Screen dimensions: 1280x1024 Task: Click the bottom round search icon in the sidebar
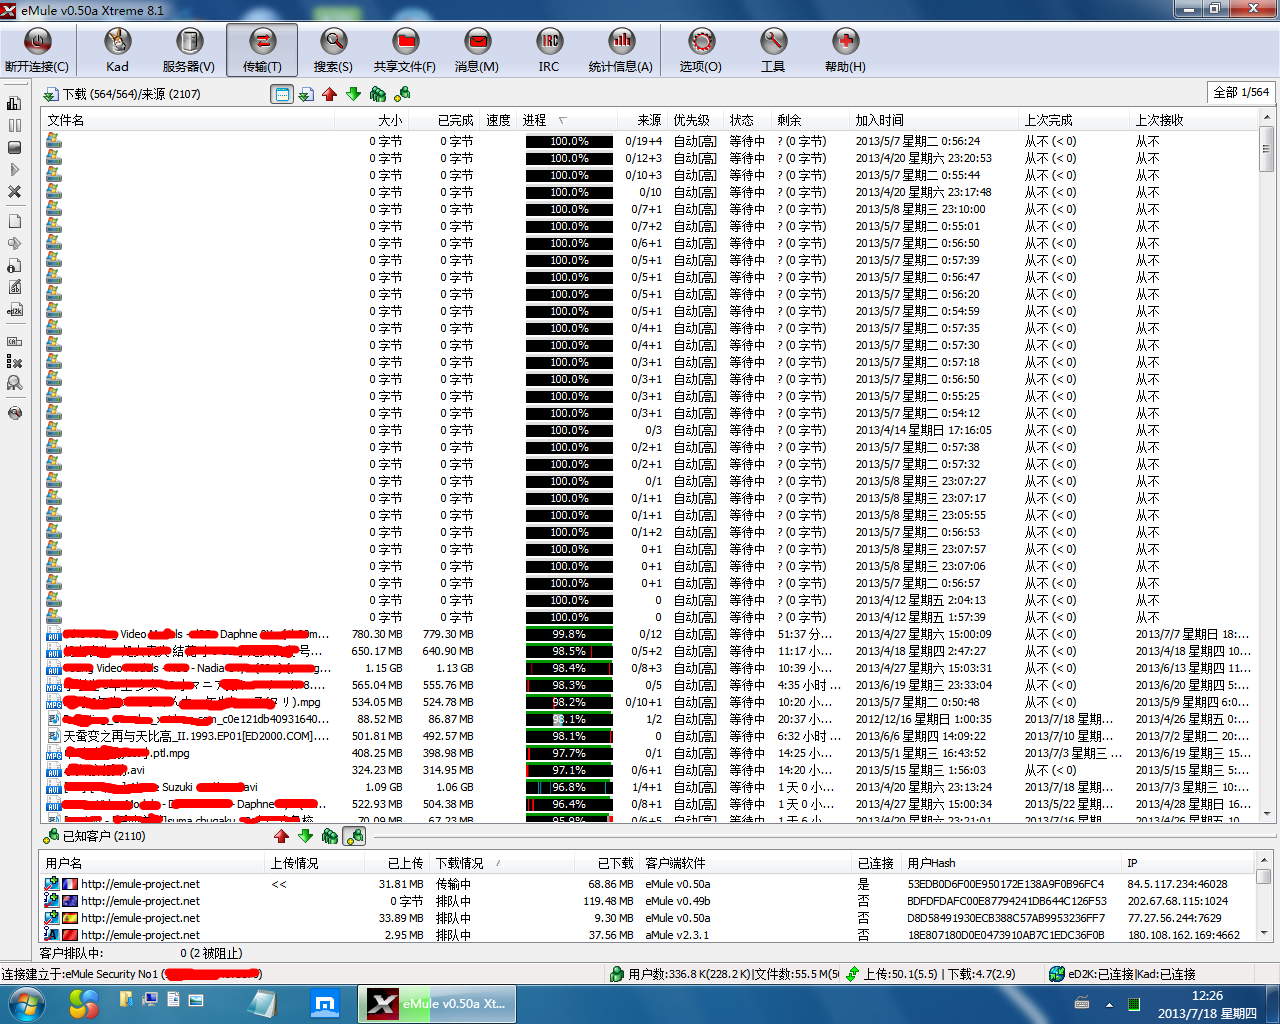15,413
